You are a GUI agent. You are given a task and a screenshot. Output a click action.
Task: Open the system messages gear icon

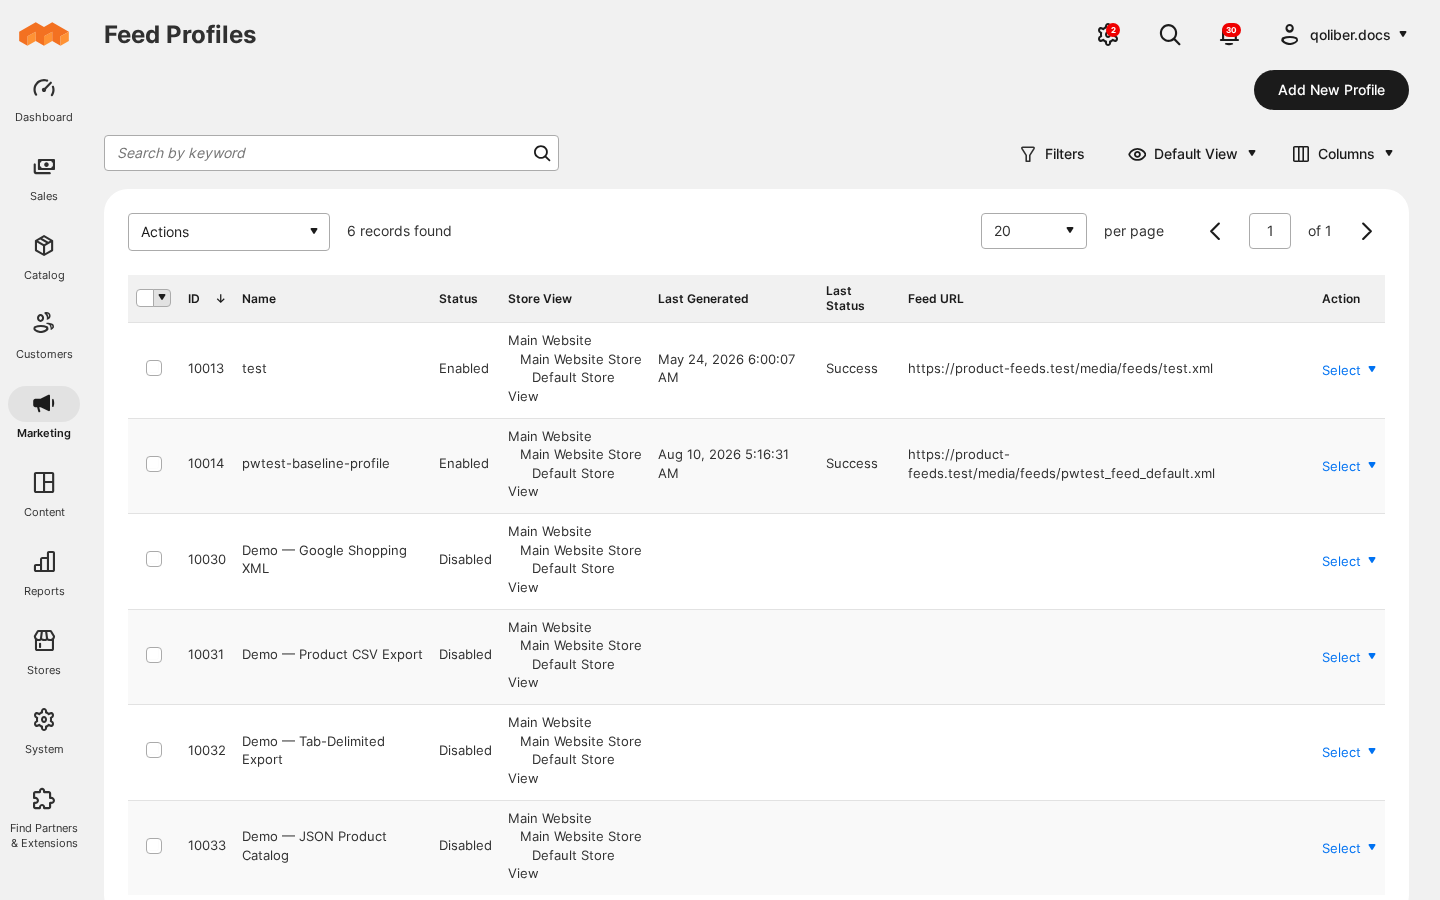coord(1108,35)
